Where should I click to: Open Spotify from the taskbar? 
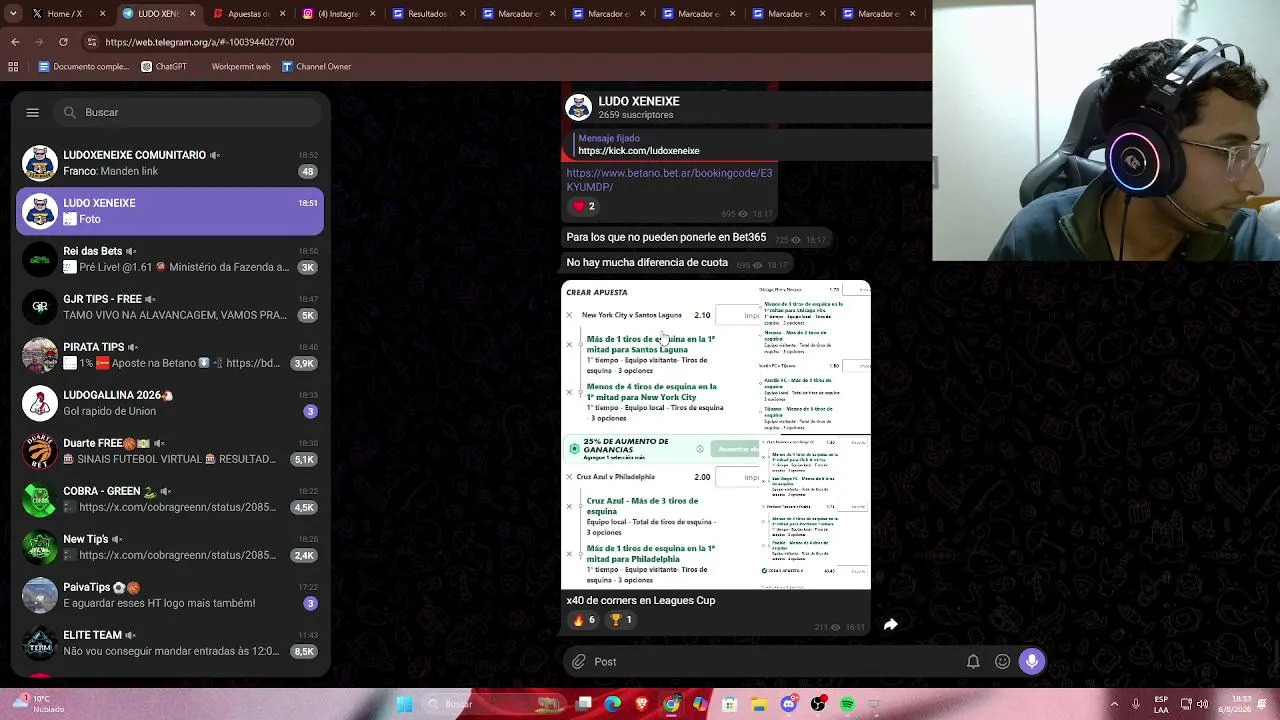click(847, 704)
